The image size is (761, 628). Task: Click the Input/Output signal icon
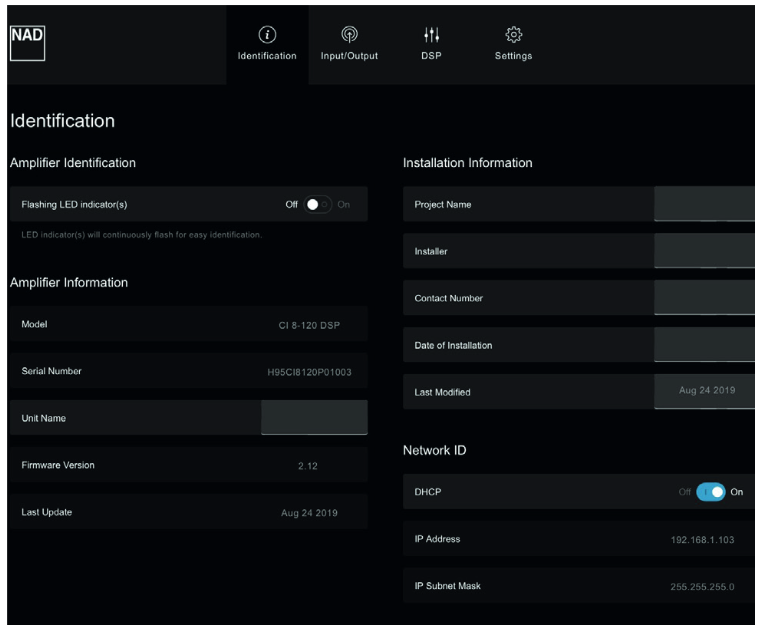[349, 35]
